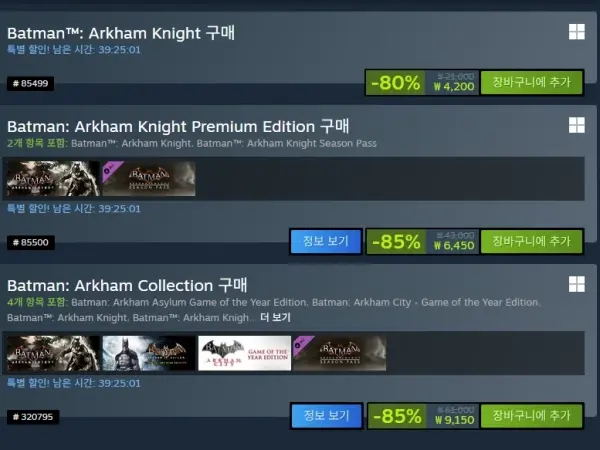Screen dimensions: 600x450
Task: Click package ID tag #85500
Action: [x=31, y=242]
